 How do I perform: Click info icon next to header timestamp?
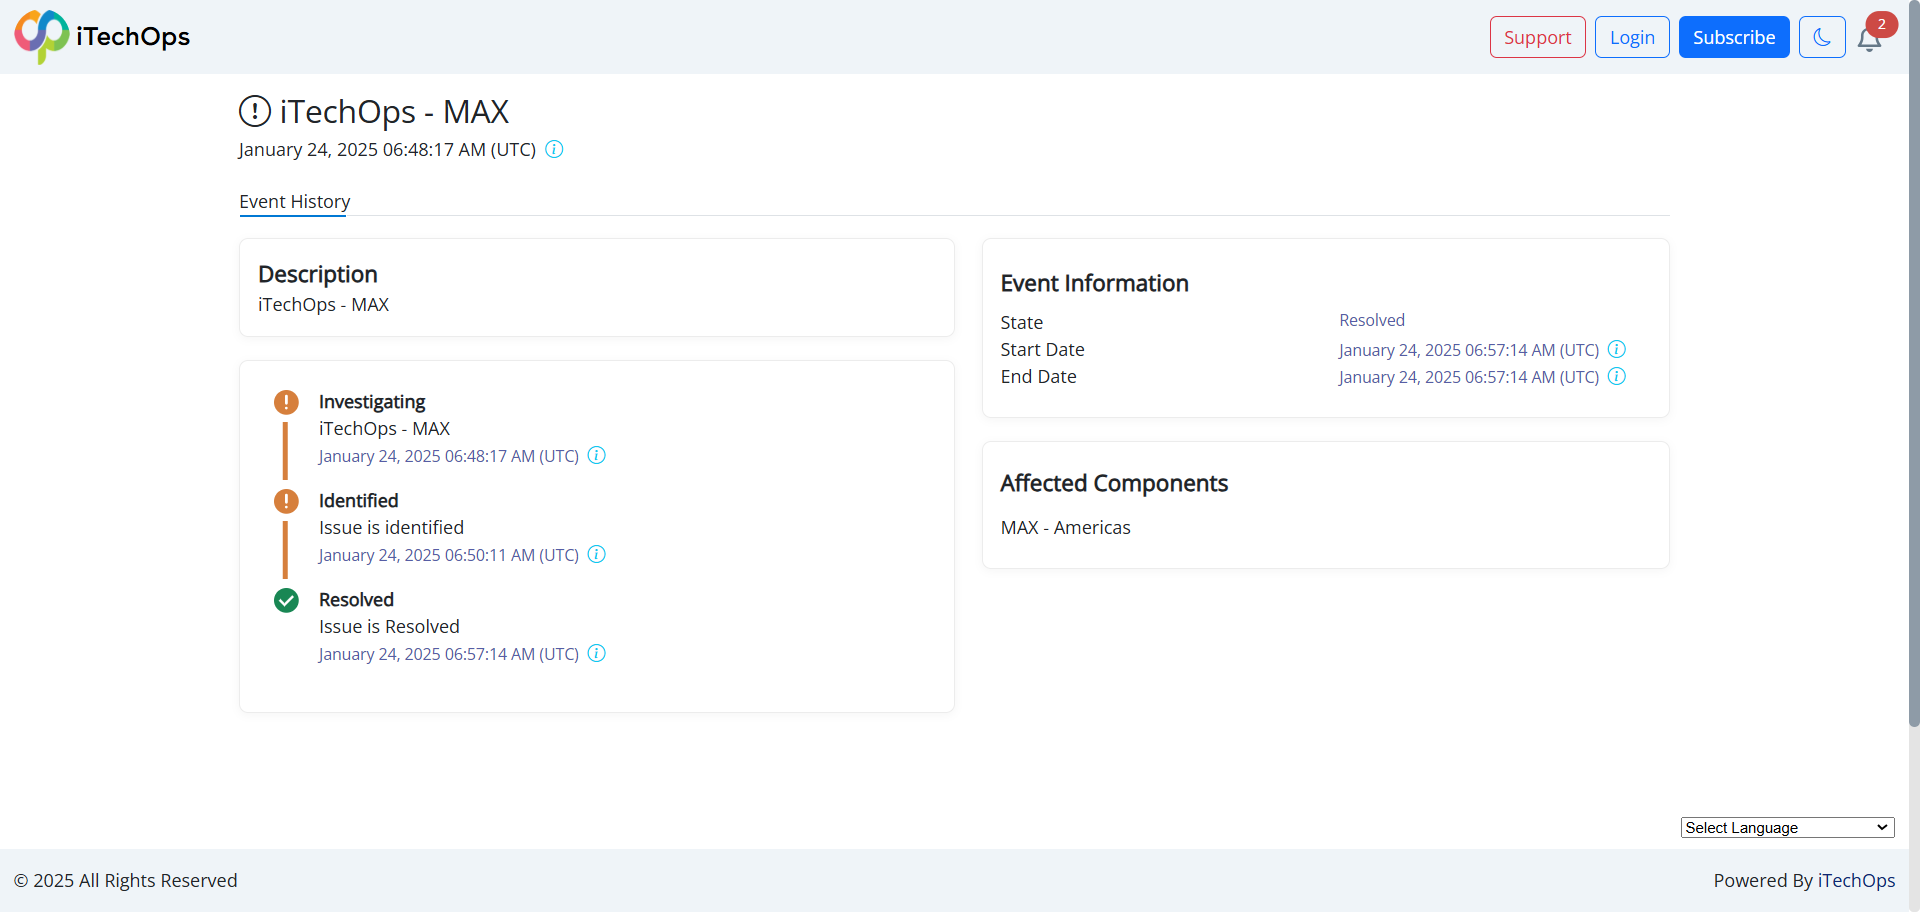pyautogui.click(x=554, y=149)
